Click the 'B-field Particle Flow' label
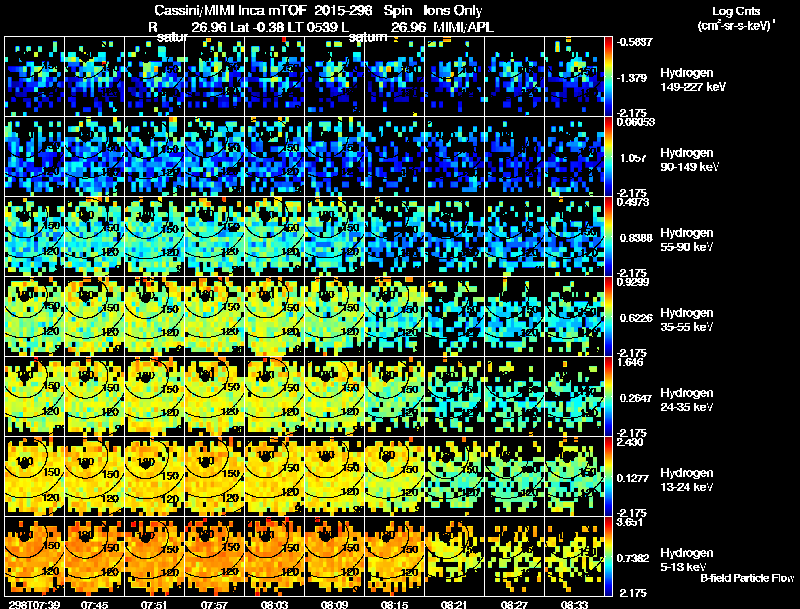 point(747,578)
